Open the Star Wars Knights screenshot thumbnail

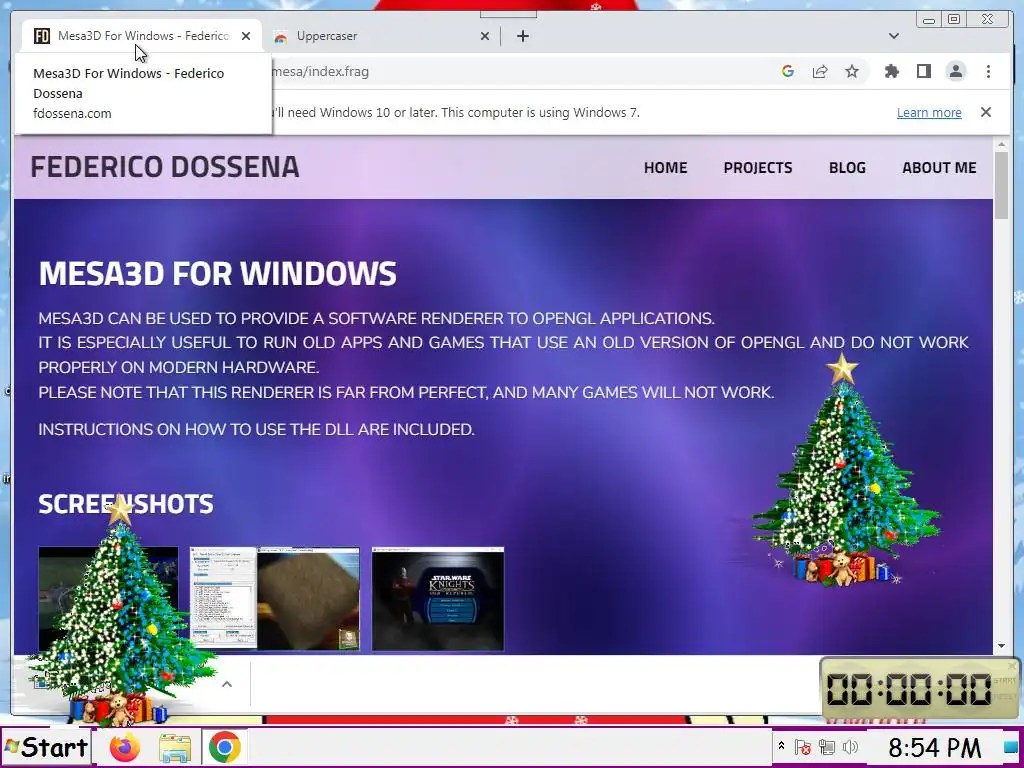438,599
